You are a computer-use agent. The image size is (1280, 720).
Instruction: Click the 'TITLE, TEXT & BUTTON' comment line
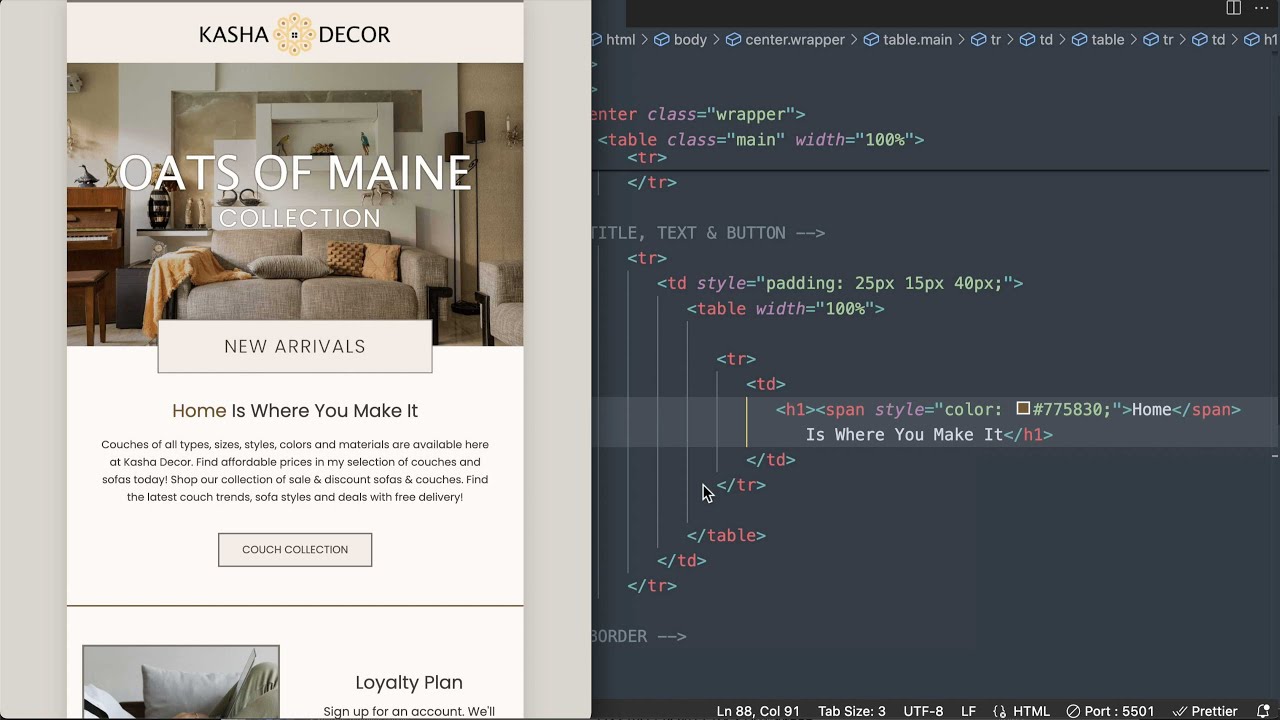[x=708, y=233]
